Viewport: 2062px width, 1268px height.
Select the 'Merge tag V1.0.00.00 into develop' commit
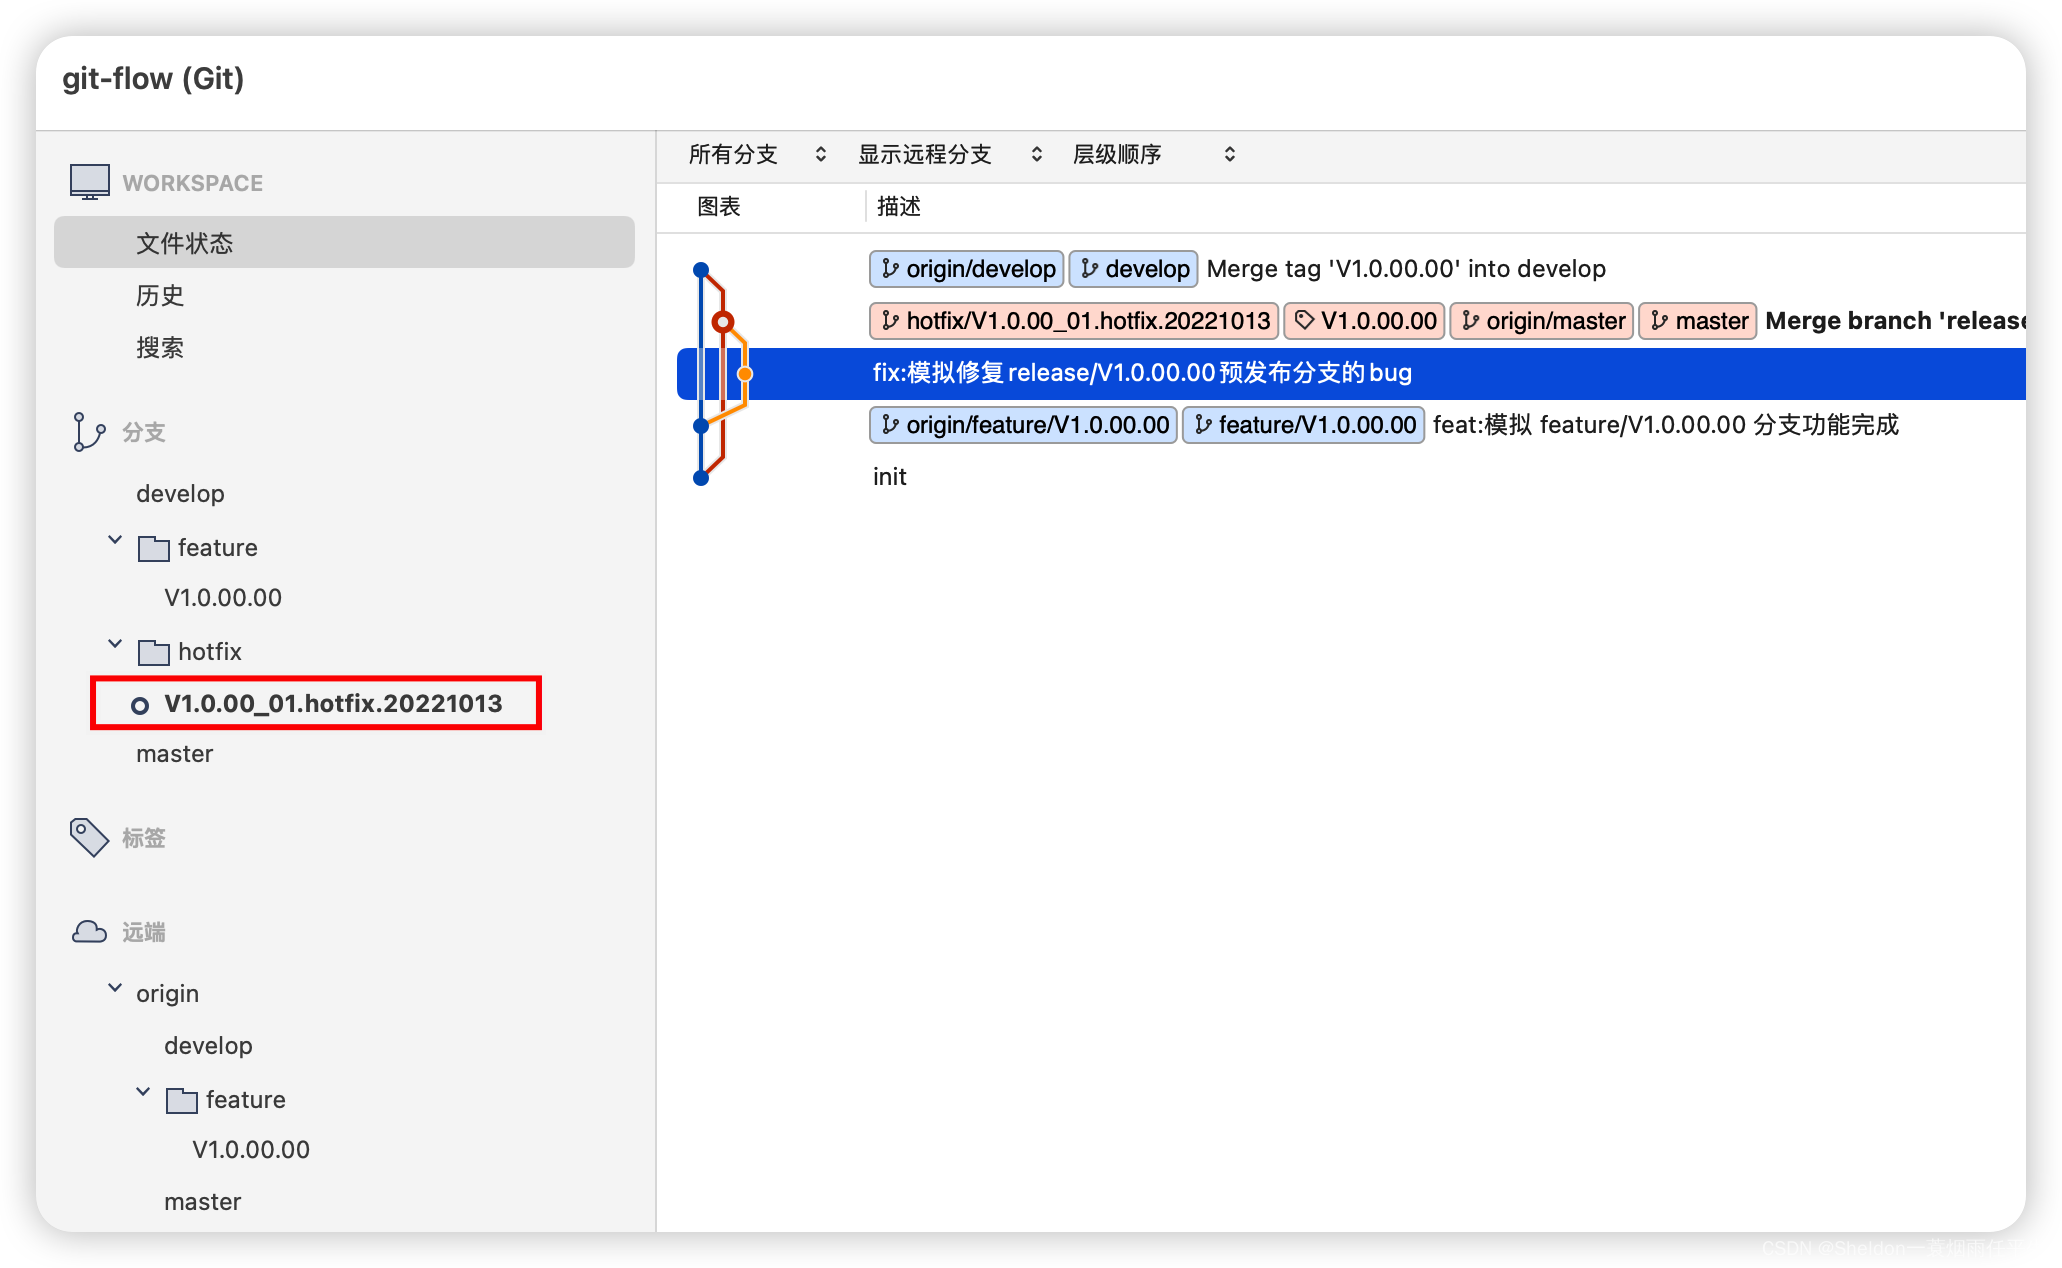click(x=1406, y=269)
